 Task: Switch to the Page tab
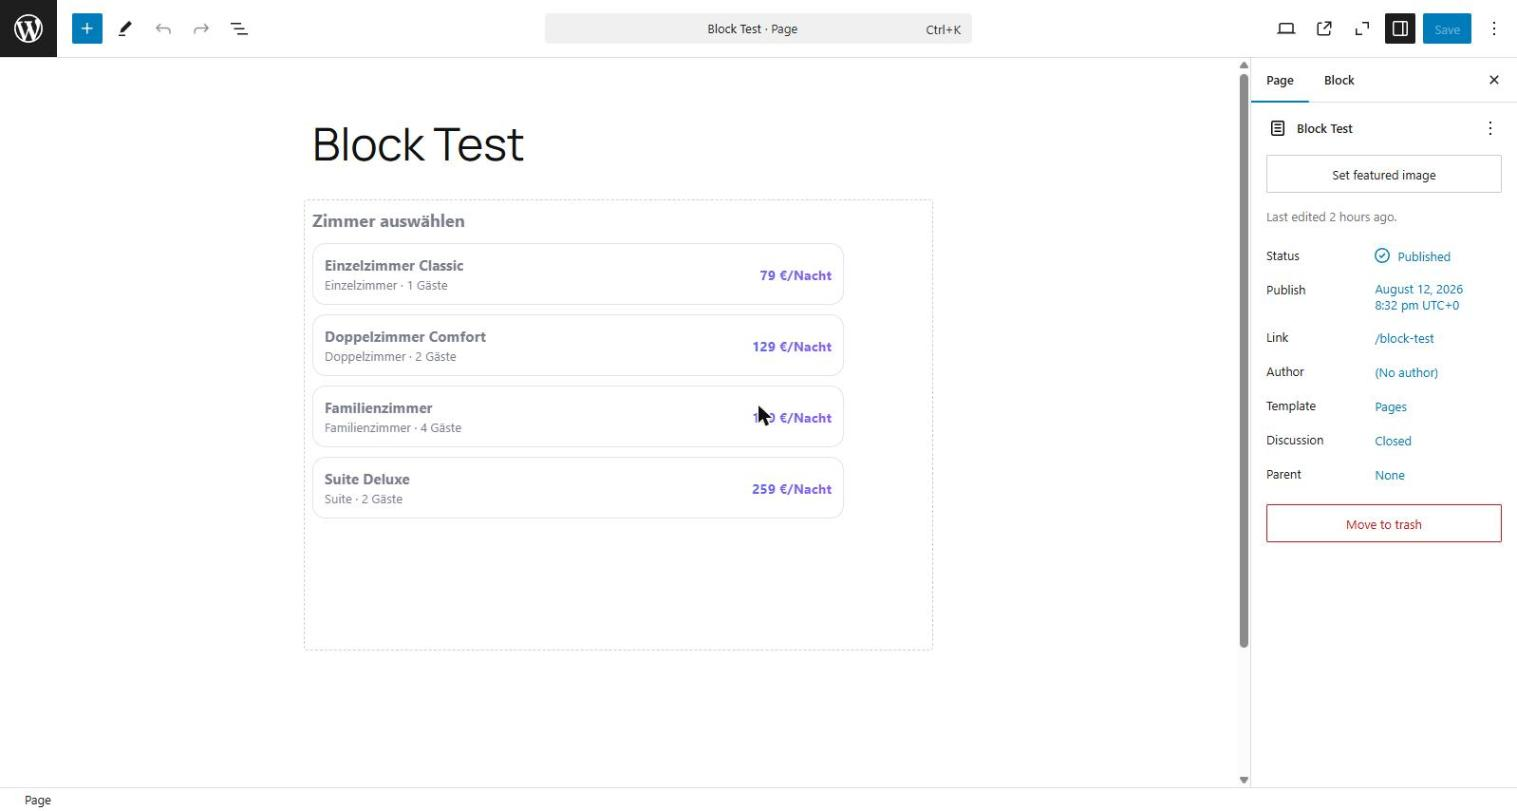(1279, 80)
